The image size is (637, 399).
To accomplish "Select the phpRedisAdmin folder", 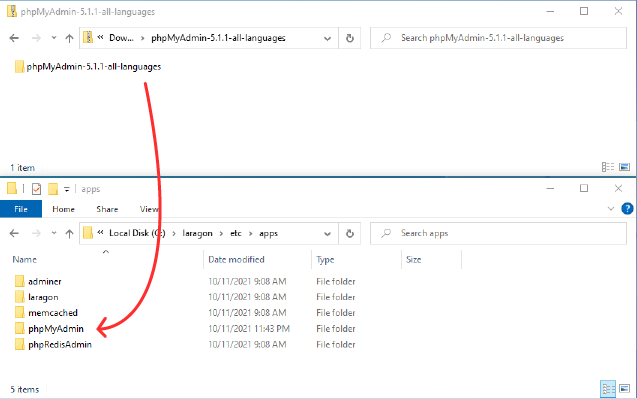I will tap(60, 345).
